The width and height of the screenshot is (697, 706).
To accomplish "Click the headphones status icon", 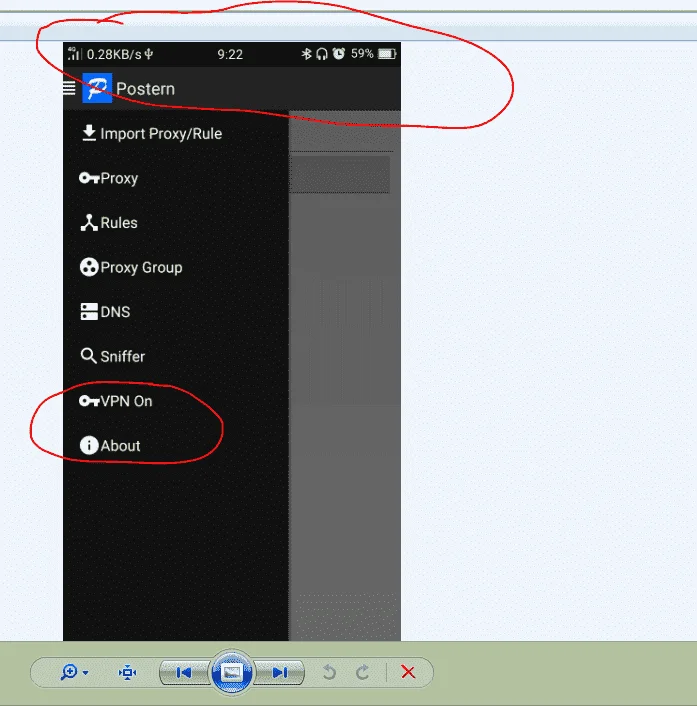I will tap(321, 54).
